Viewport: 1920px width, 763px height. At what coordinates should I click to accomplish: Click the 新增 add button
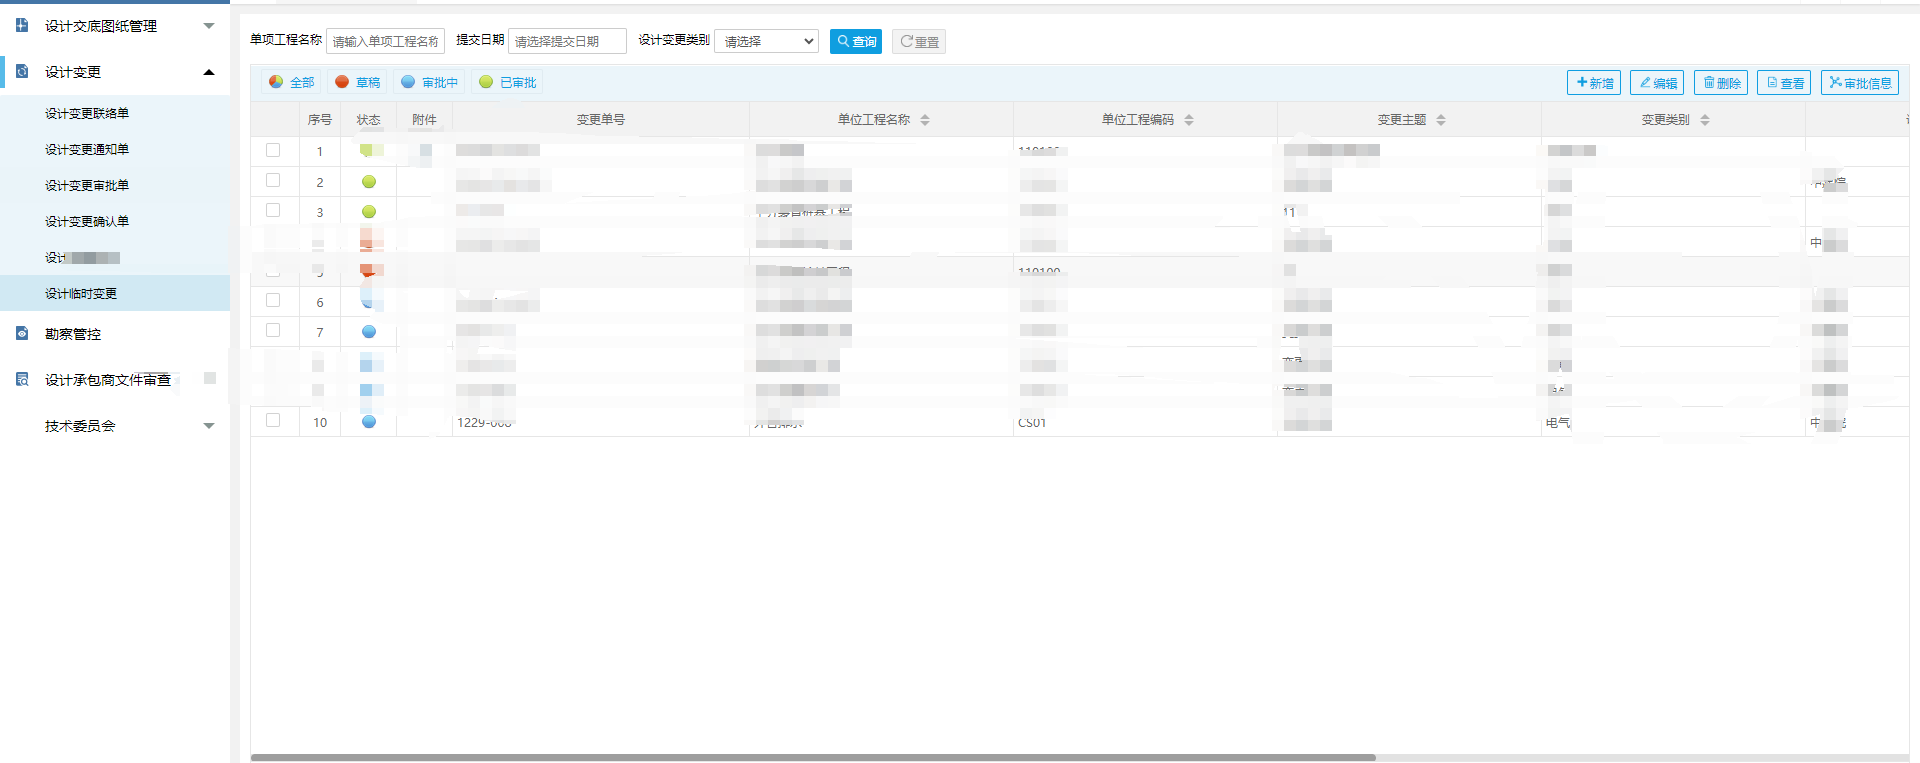point(1594,83)
